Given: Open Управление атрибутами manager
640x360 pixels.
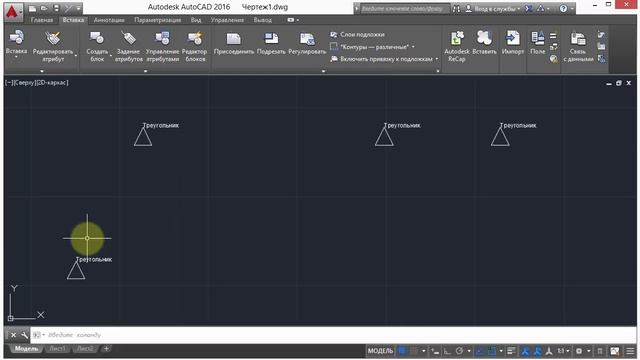Looking at the screenshot, I should [x=162, y=47].
